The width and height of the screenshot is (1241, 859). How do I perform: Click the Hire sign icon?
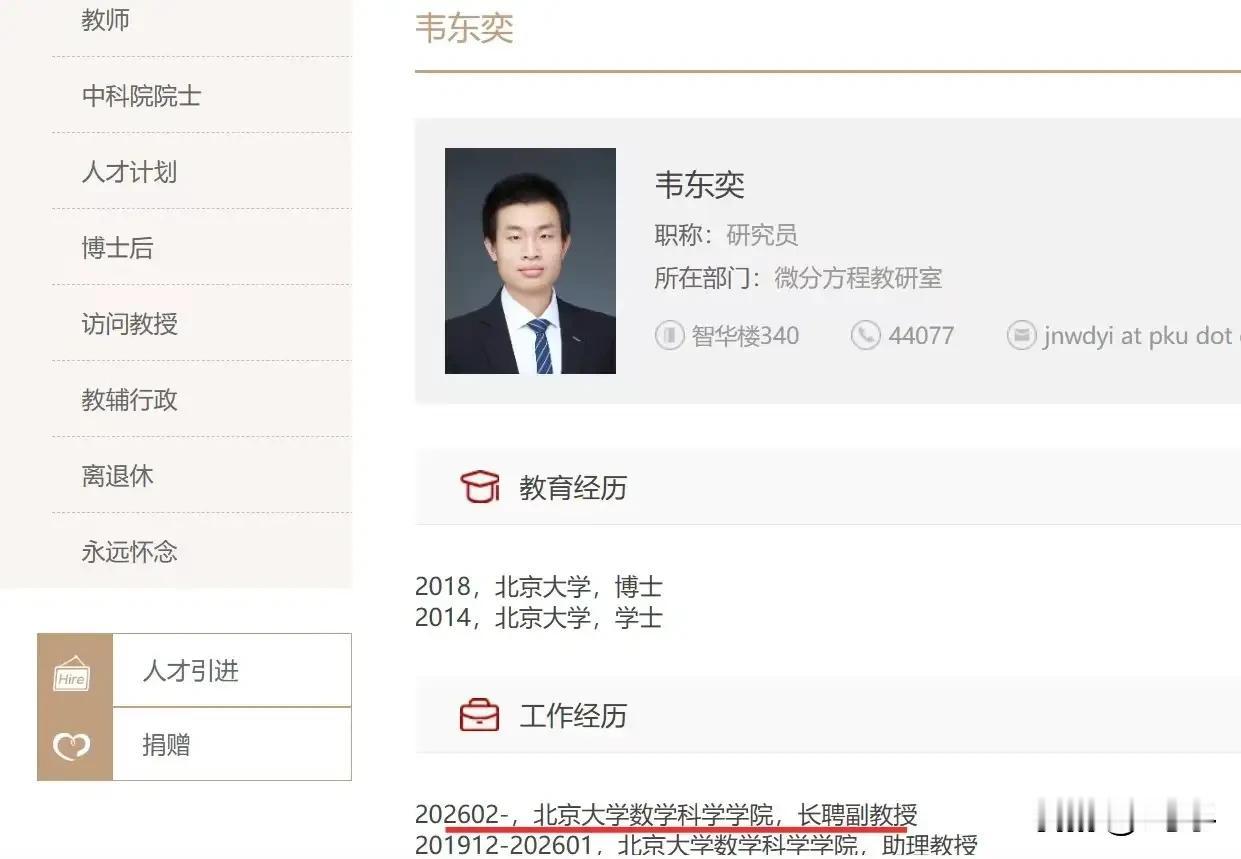coord(72,674)
